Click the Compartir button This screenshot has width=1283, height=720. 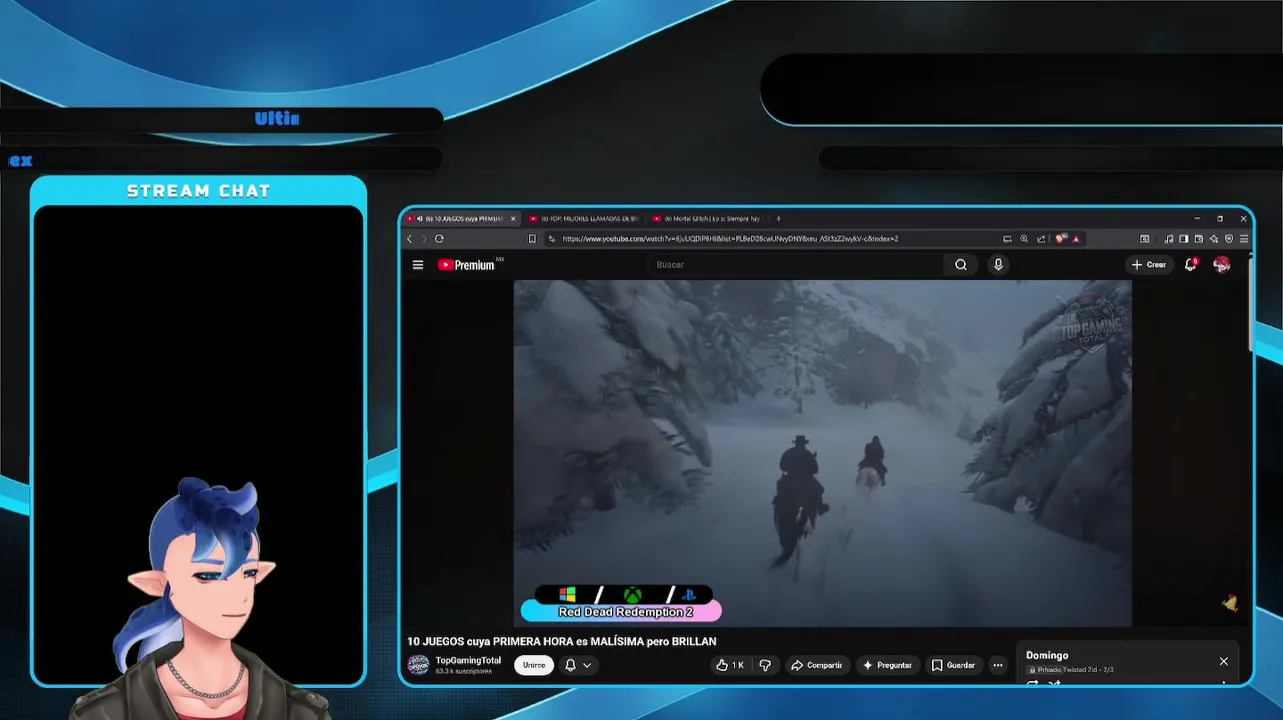(816, 665)
